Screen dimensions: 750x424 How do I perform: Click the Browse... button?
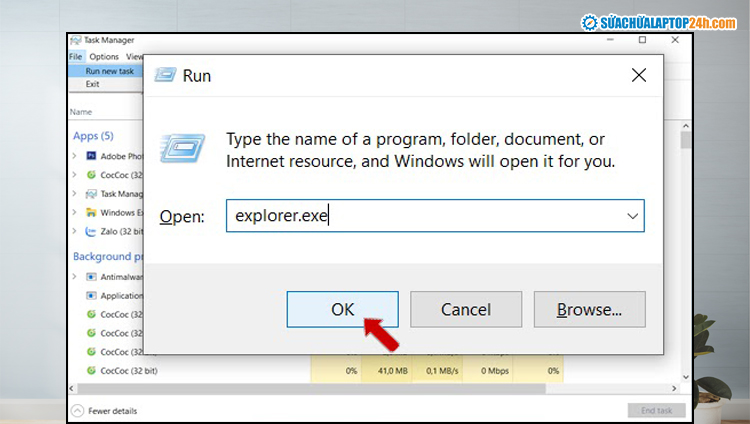tap(589, 309)
